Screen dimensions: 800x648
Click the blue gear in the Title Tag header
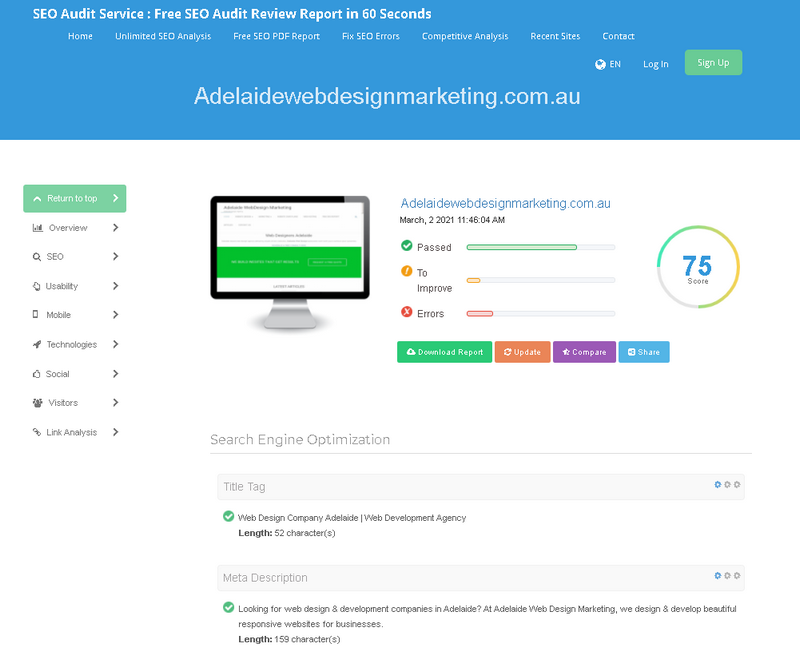coord(718,485)
